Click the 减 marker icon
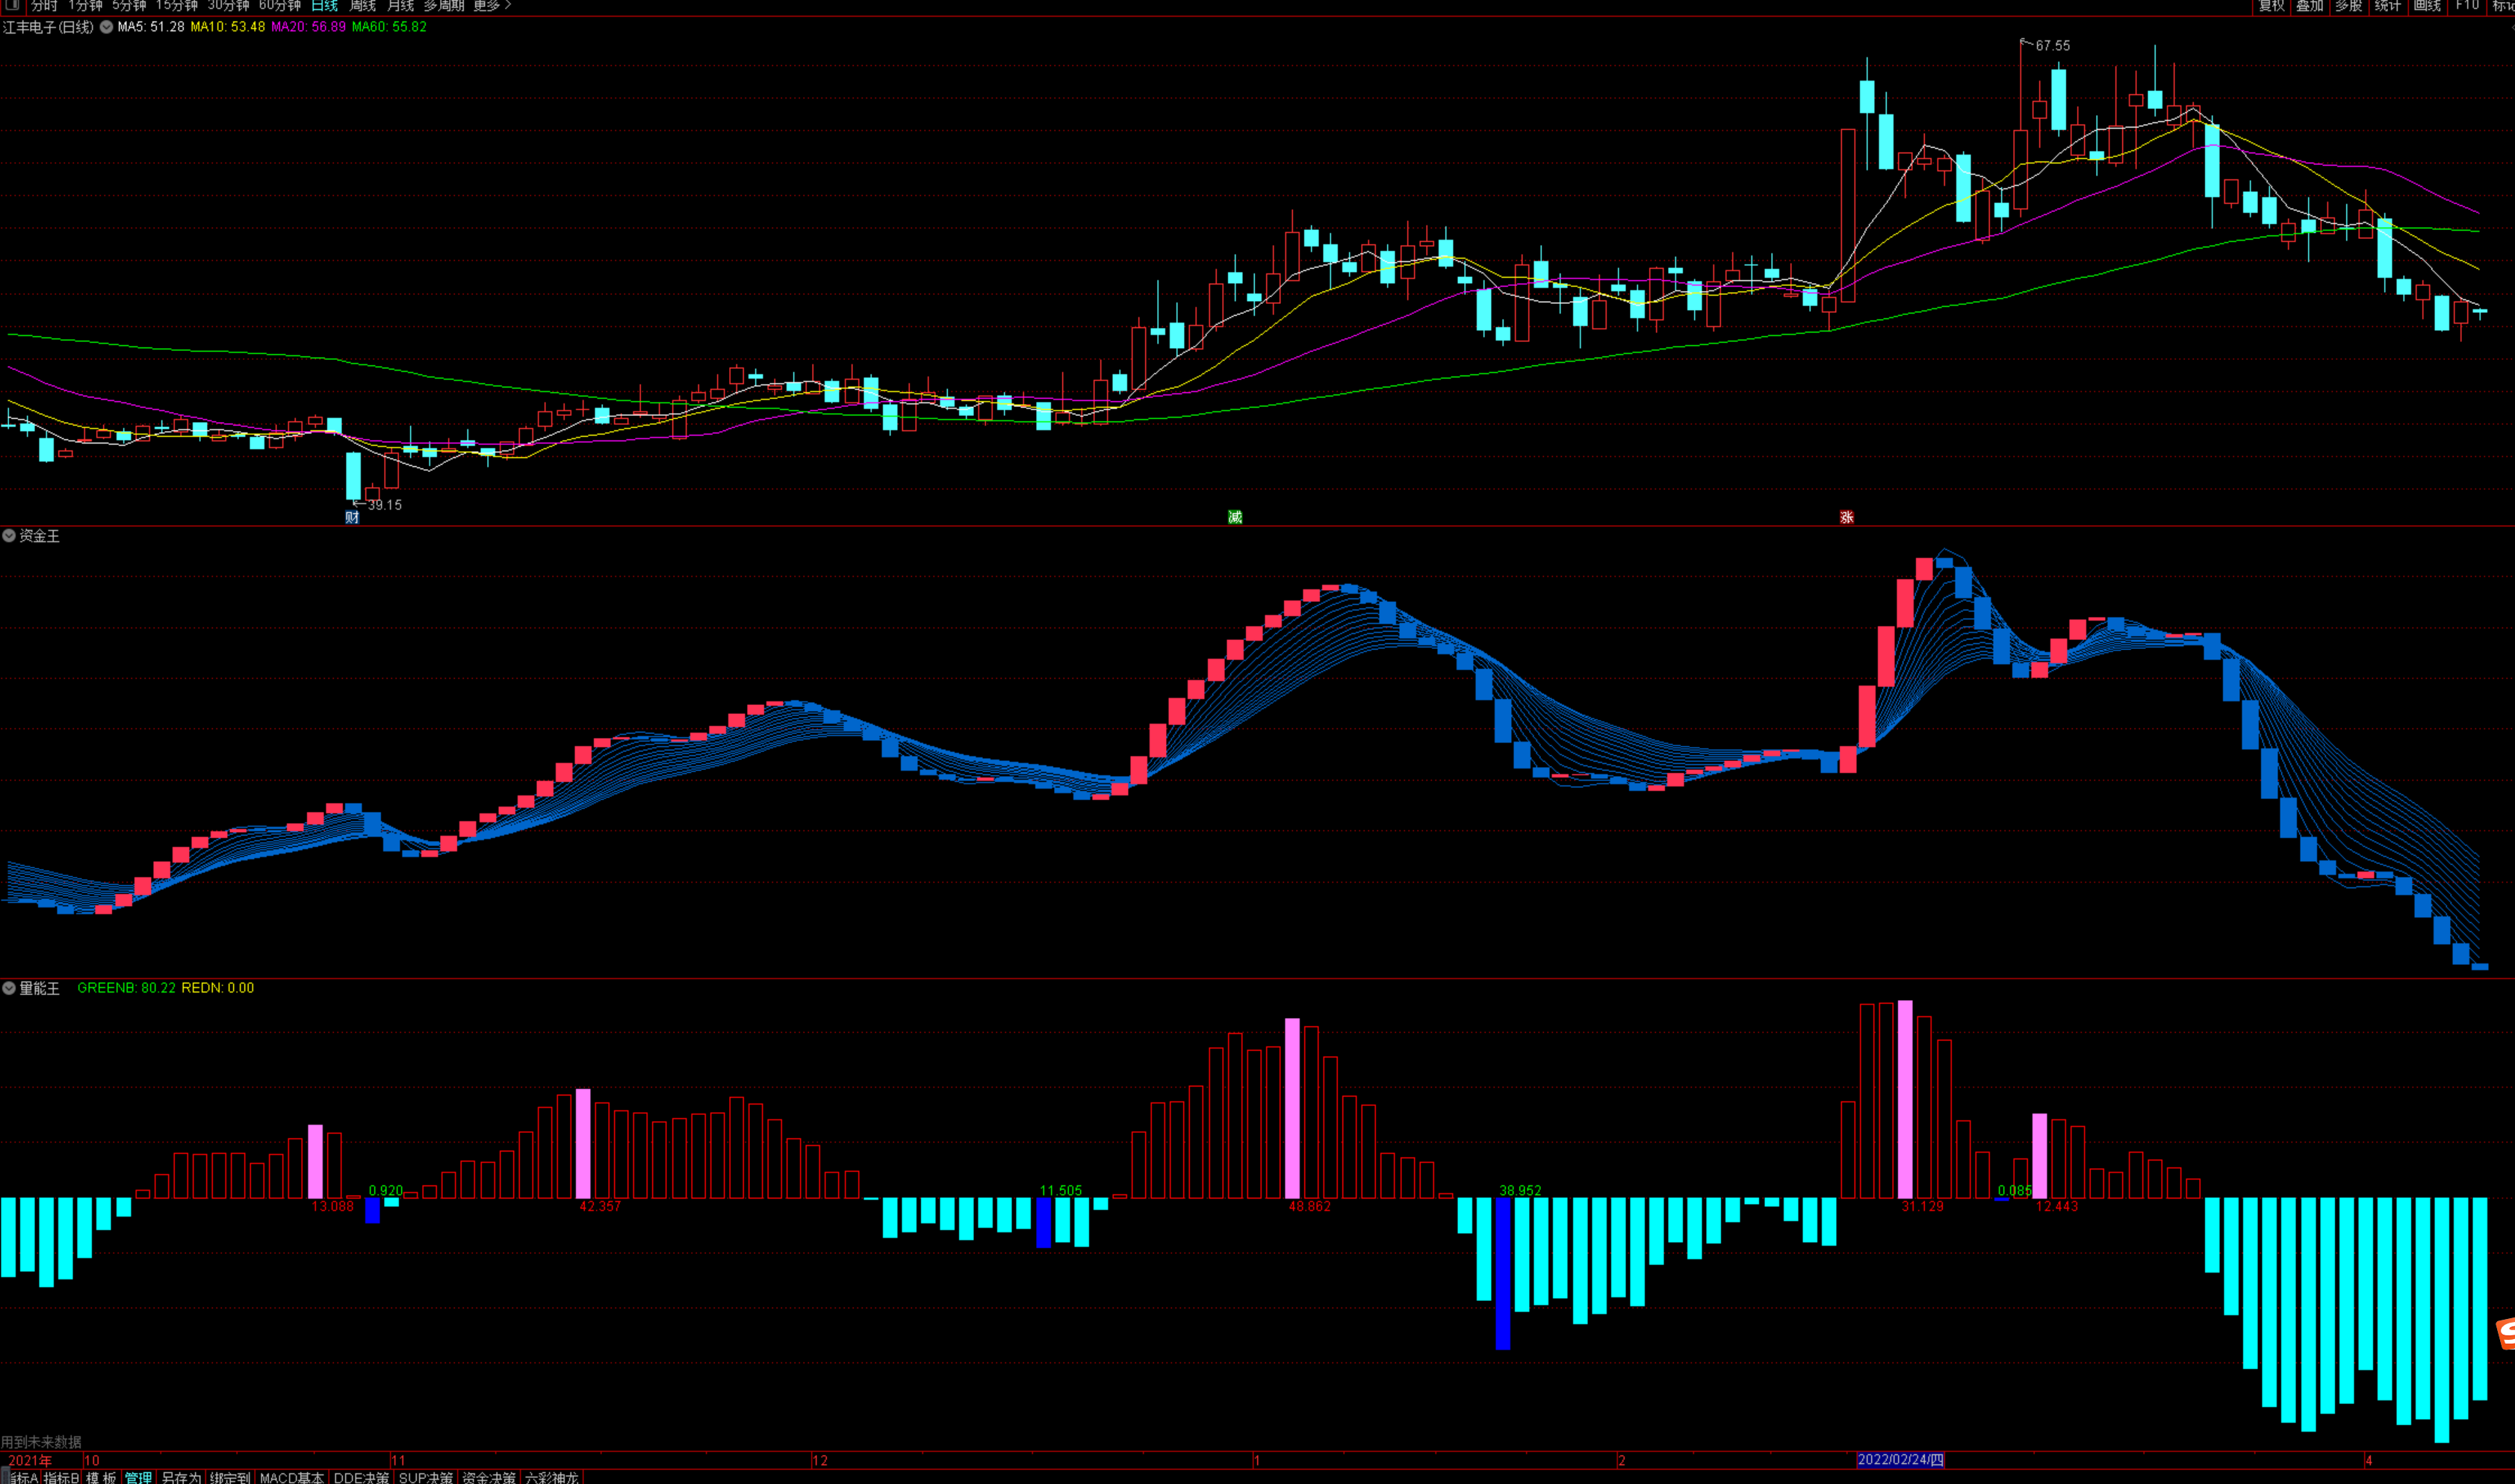This screenshot has height=1484, width=2515. tap(1235, 517)
